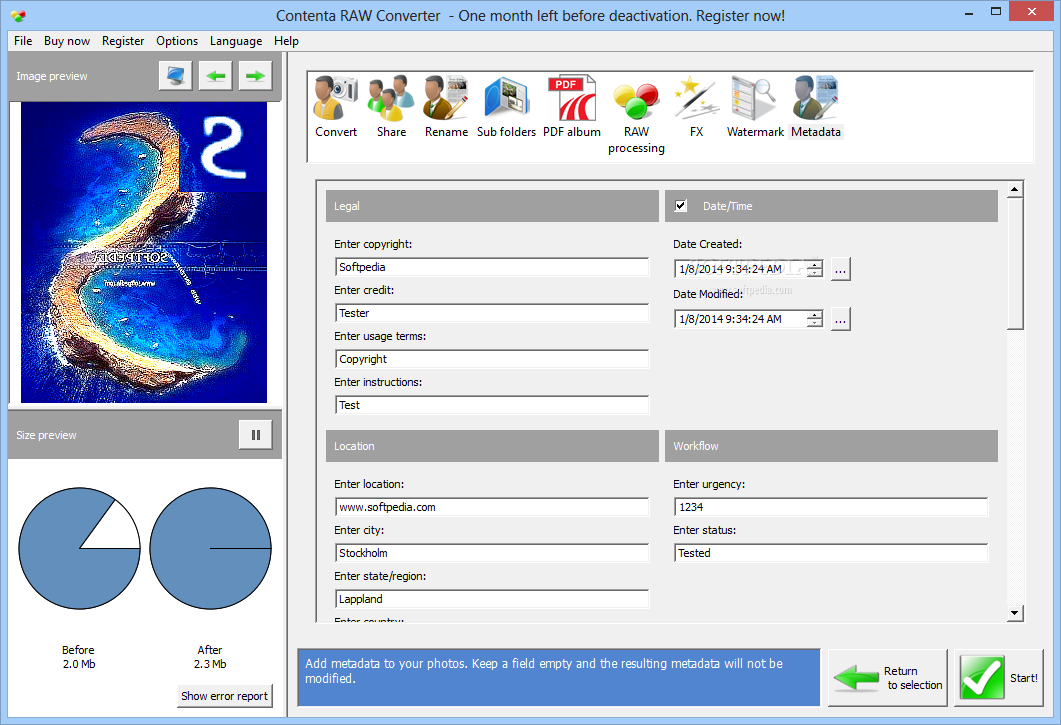Screen dimensions: 1061x725
Task: Click scroll down arrow of metadata panel
Action: click(1014, 613)
